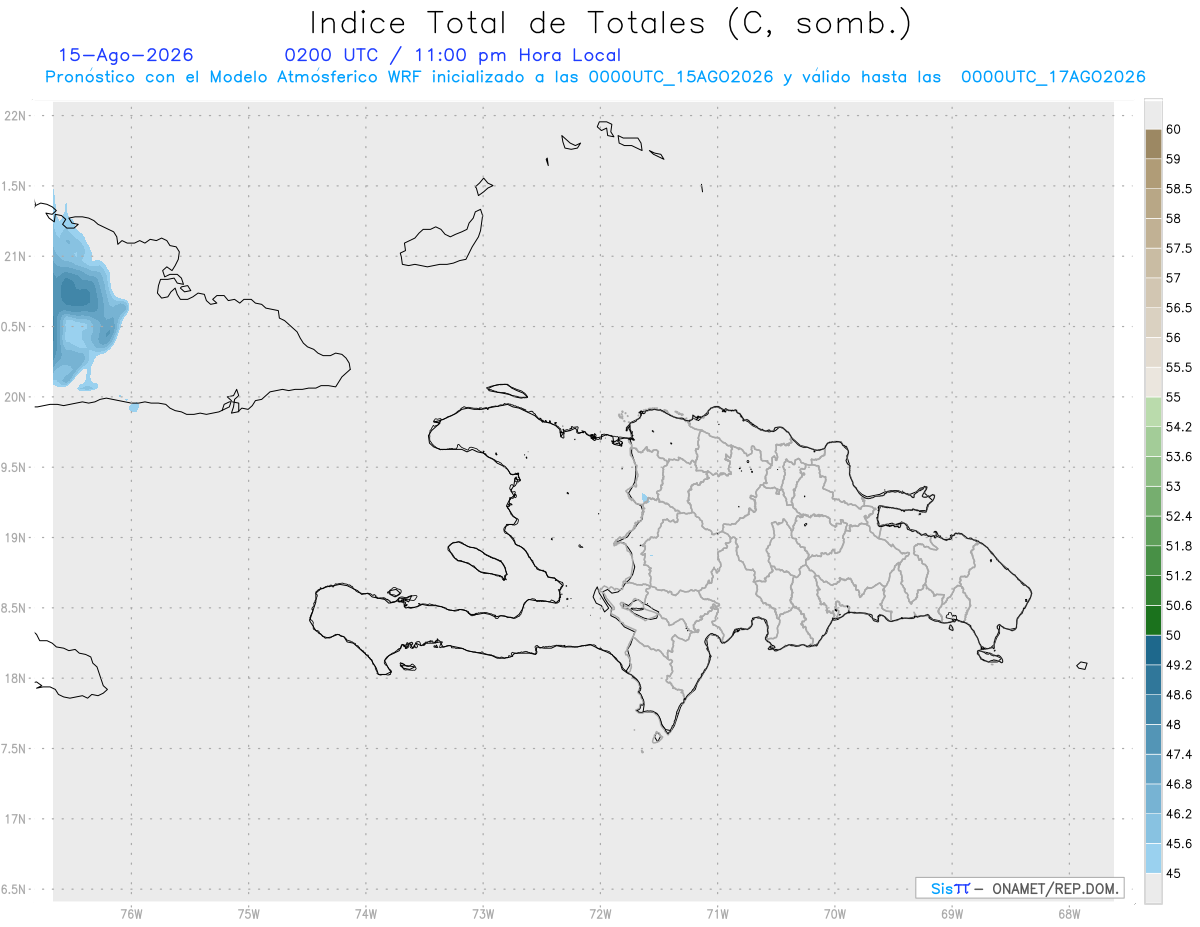Screen dimensions: 1200x927
Task: Click the legend value '56.5'
Action: click(1179, 308)
